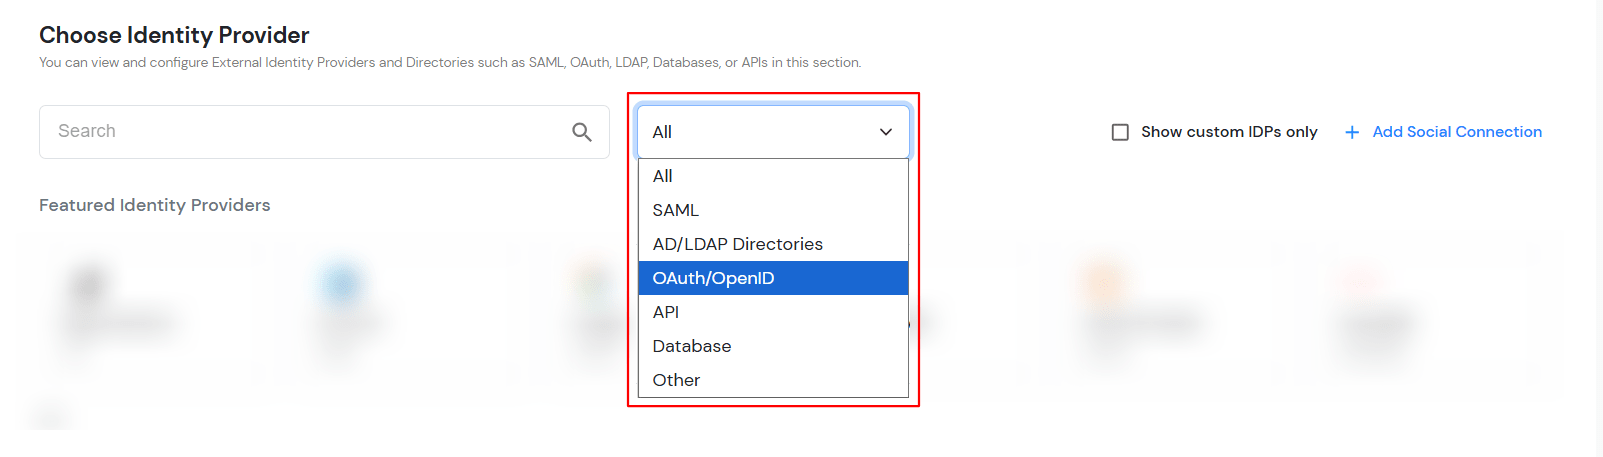Click the Show custom IDPs only label

(1229, 132)
